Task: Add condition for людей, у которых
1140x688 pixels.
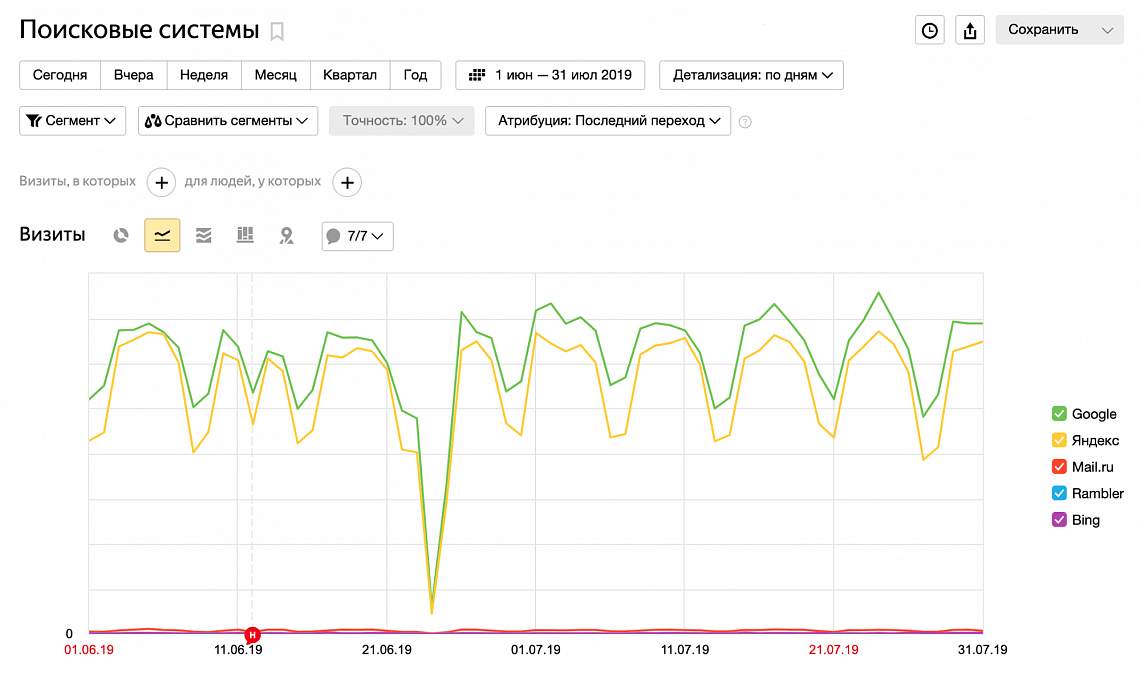Action: point(347,182)
